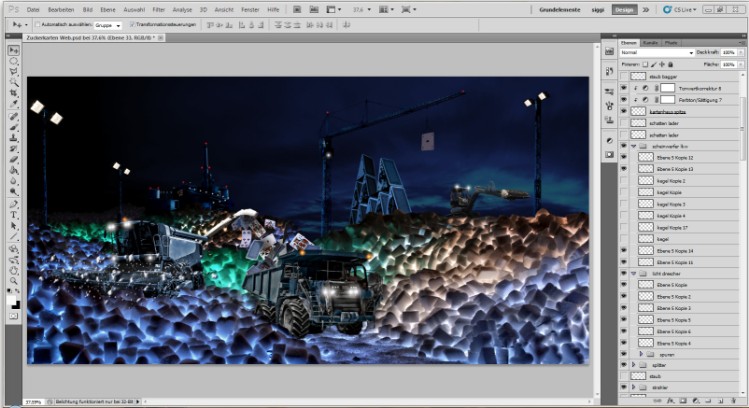Open the 'Gruppe' auto-select dropdown
The width and height of the screenshot is (749, 408).
coord(106,24)
